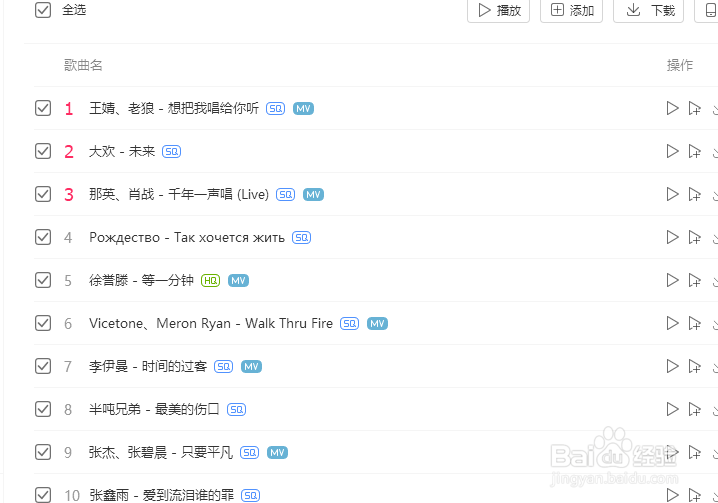This screenshot has height=503, width=718.
Task: Open MV for 千年一声唱 (Live)
Action: click(313, 195)
